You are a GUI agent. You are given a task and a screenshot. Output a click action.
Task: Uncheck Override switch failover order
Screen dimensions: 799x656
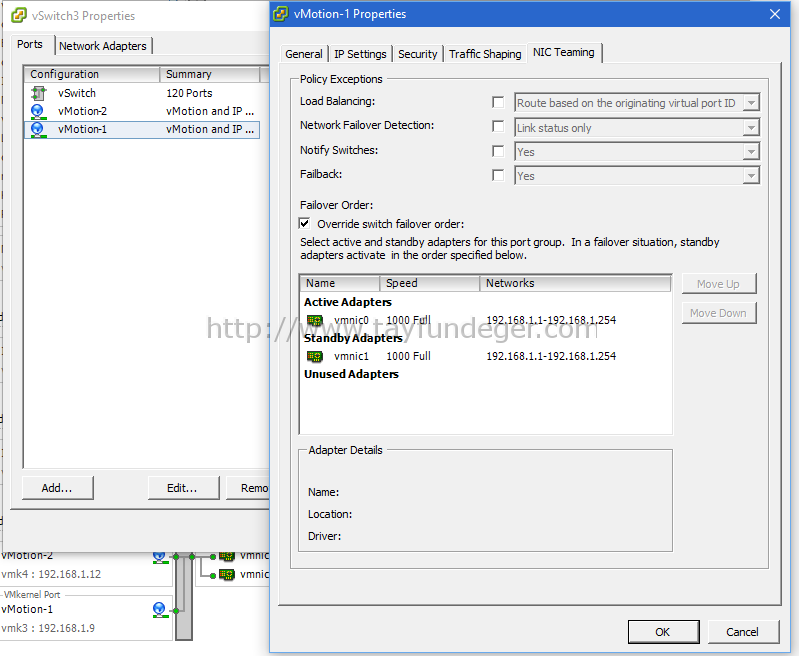(x=305, y=224)
